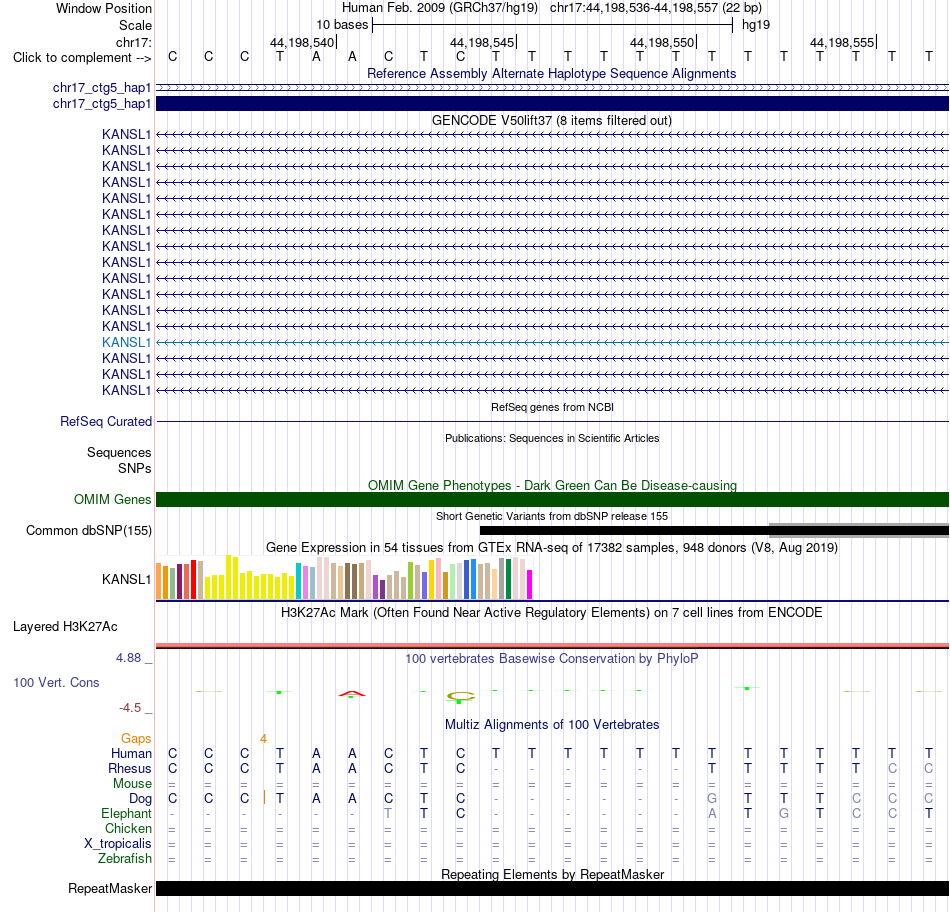Click the 'Mouse' species alignment label
The width and height of the screenshot is (950, 912).
pyautogui.click(x=132, y=784)
